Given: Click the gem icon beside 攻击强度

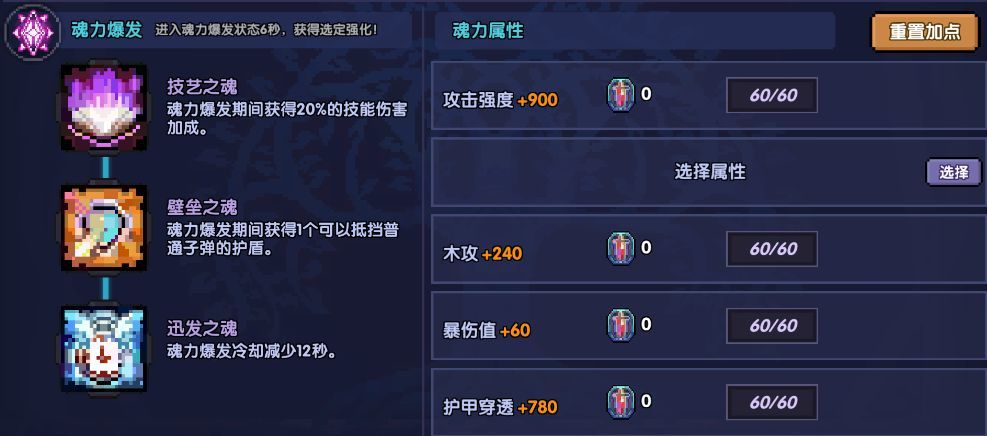Looking at the screenshot, I should 621,95.
